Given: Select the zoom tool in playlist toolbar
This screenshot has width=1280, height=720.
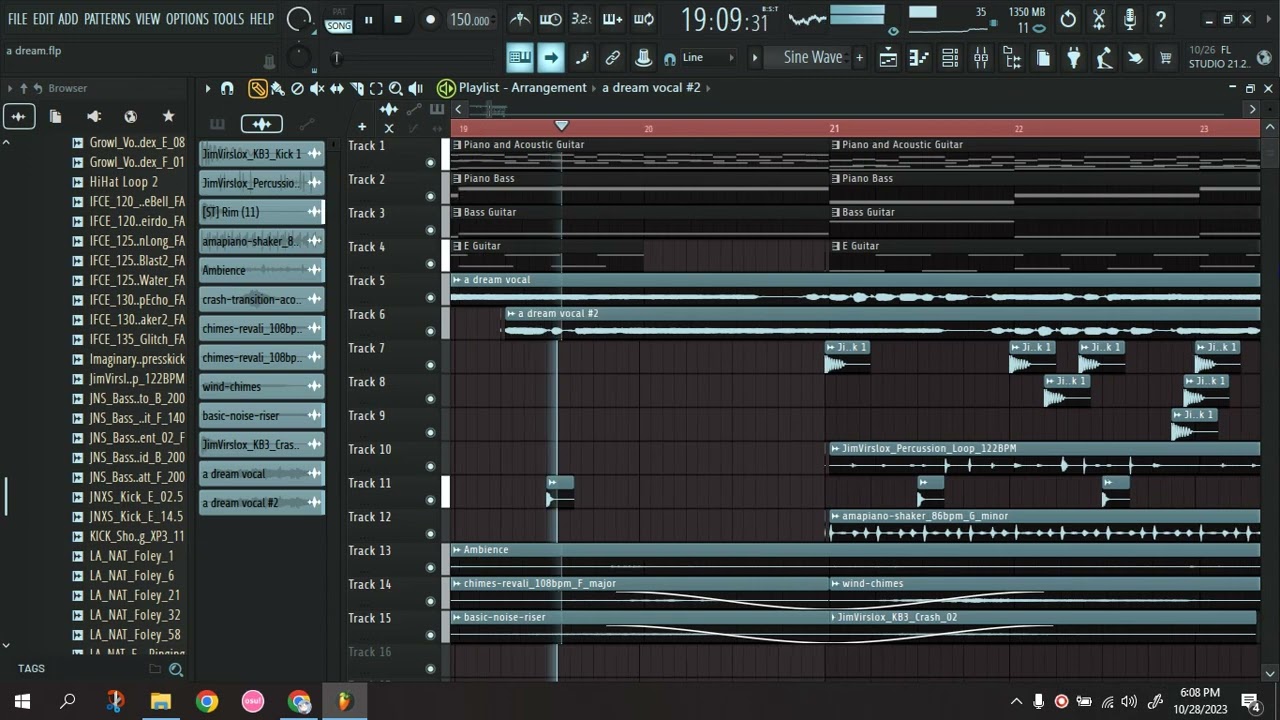Looking at the screenshot, I should point(396,88).
